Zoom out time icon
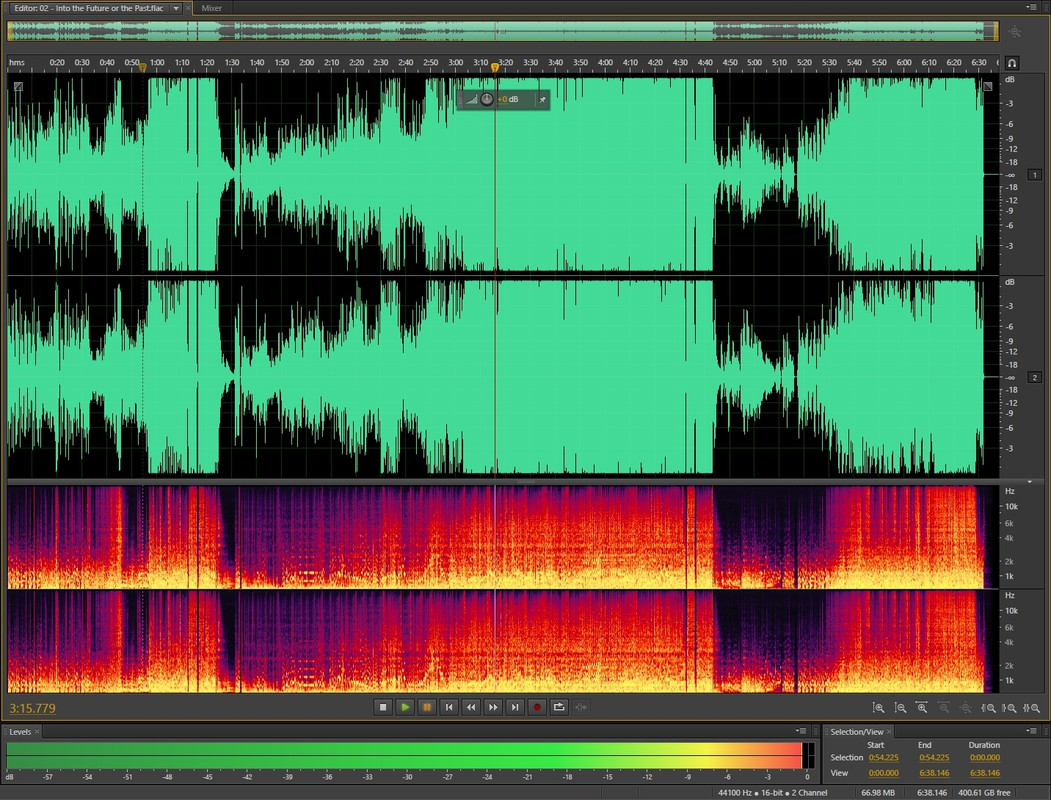 click(x=944, y=708)
